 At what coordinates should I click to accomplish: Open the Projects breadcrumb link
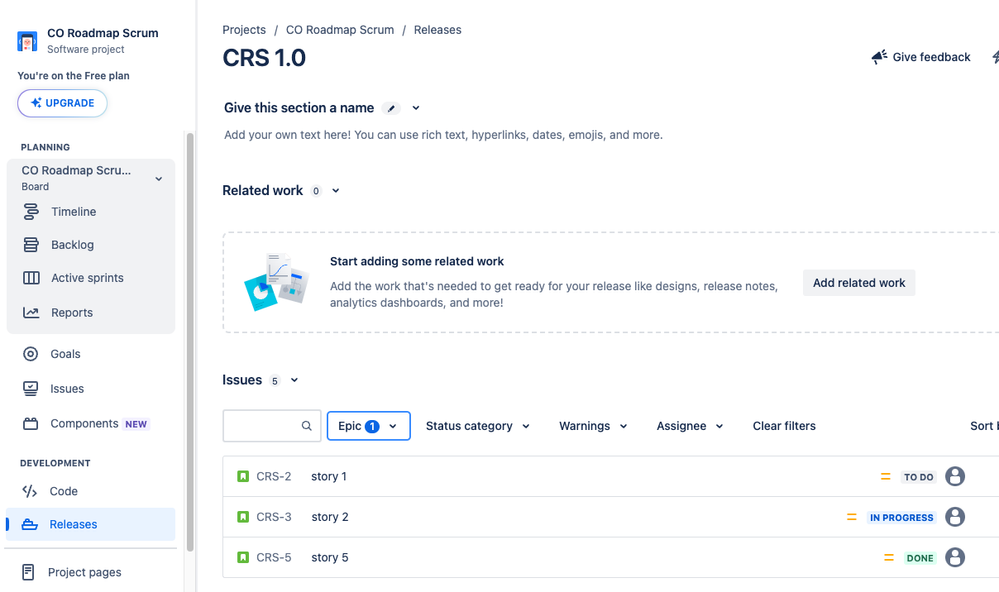[244, 30]
